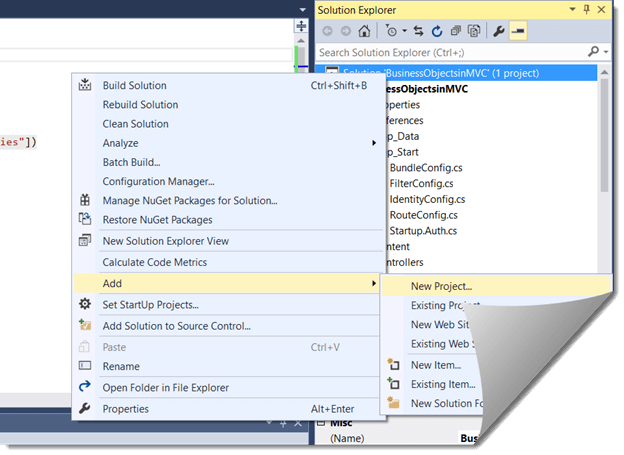Choose Rename from the context menu

click(229, 366)
